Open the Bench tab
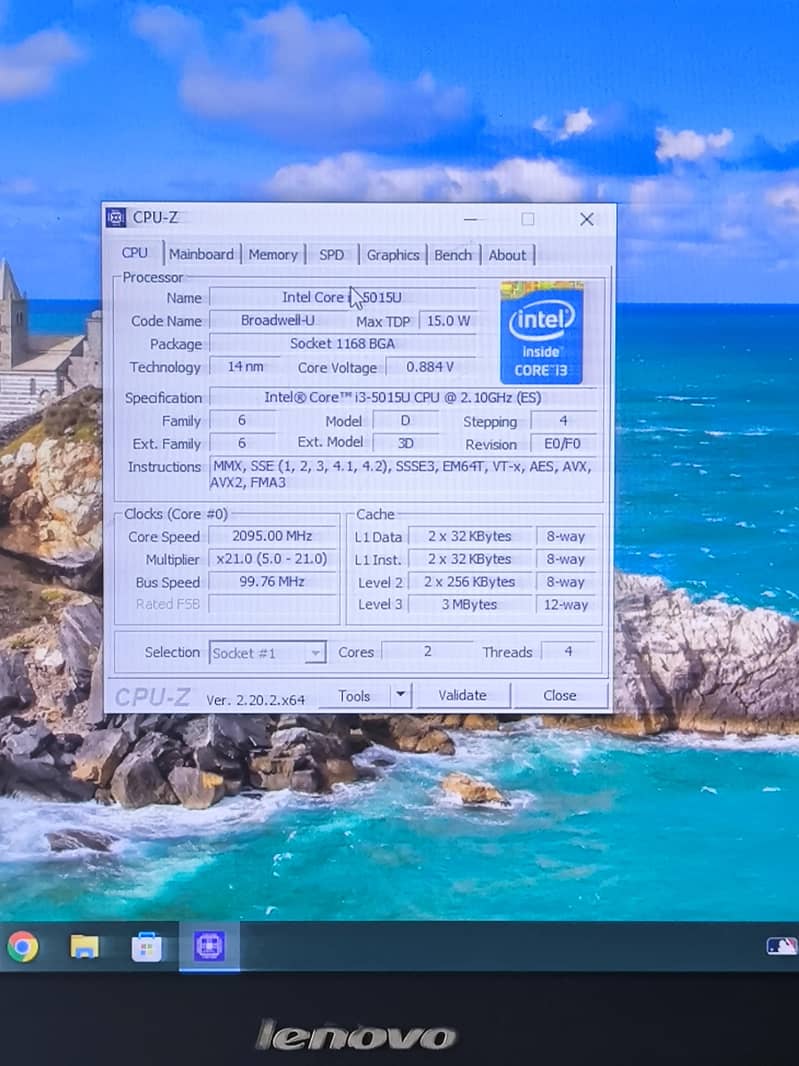Image resolution: width=799 pixels, height=1066 pixels. click(x=453, y=255)
